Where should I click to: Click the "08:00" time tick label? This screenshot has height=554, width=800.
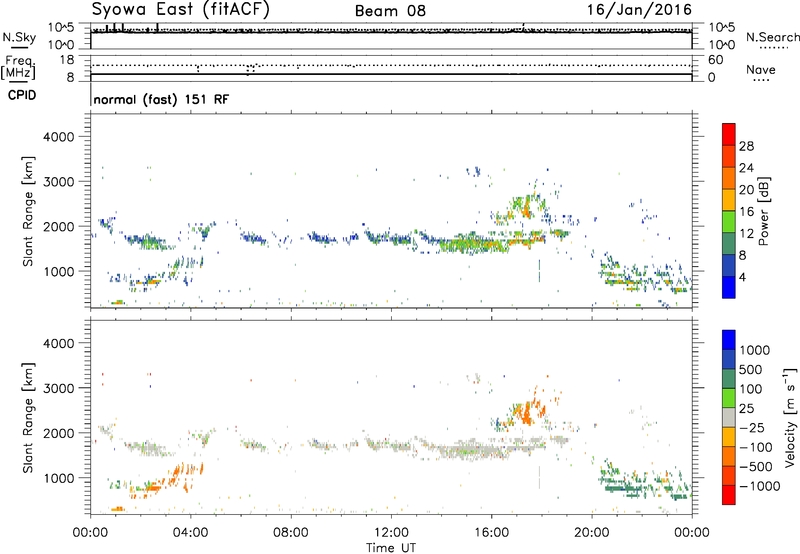click(x=291, y=533)
